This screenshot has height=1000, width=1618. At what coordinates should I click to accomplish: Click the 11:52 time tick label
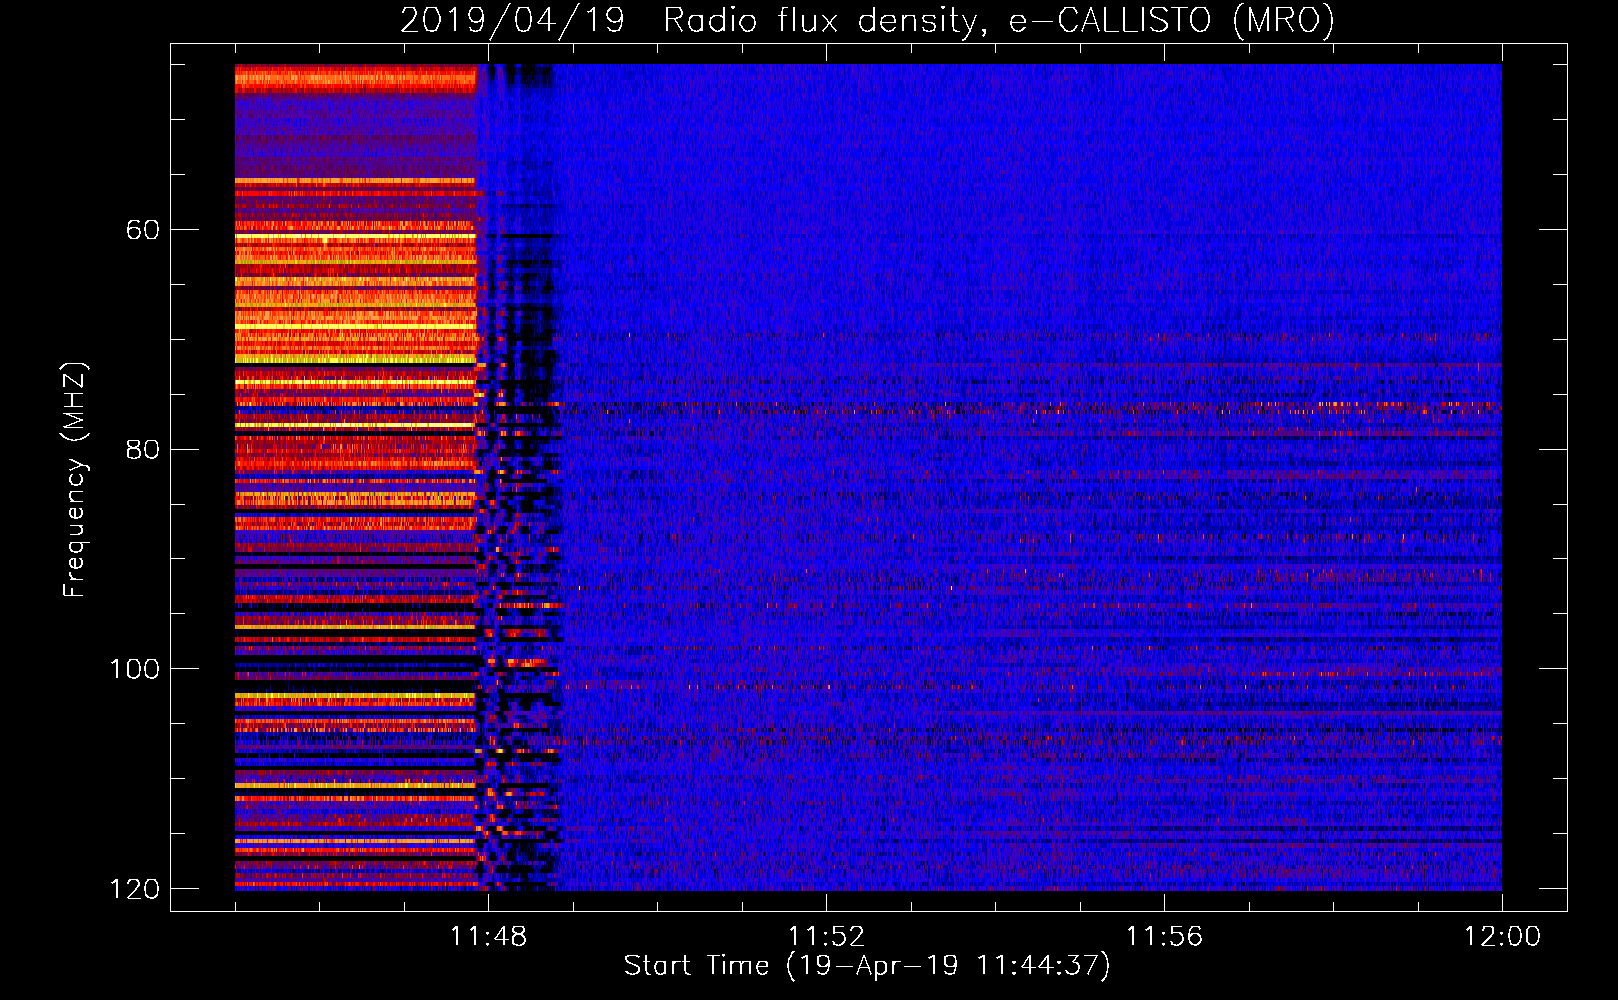click(826, 937)
